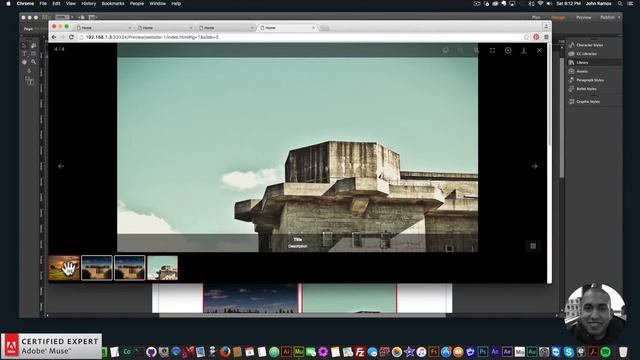
Task: Click the Pinterest extension icon
Action: (536, 37)
